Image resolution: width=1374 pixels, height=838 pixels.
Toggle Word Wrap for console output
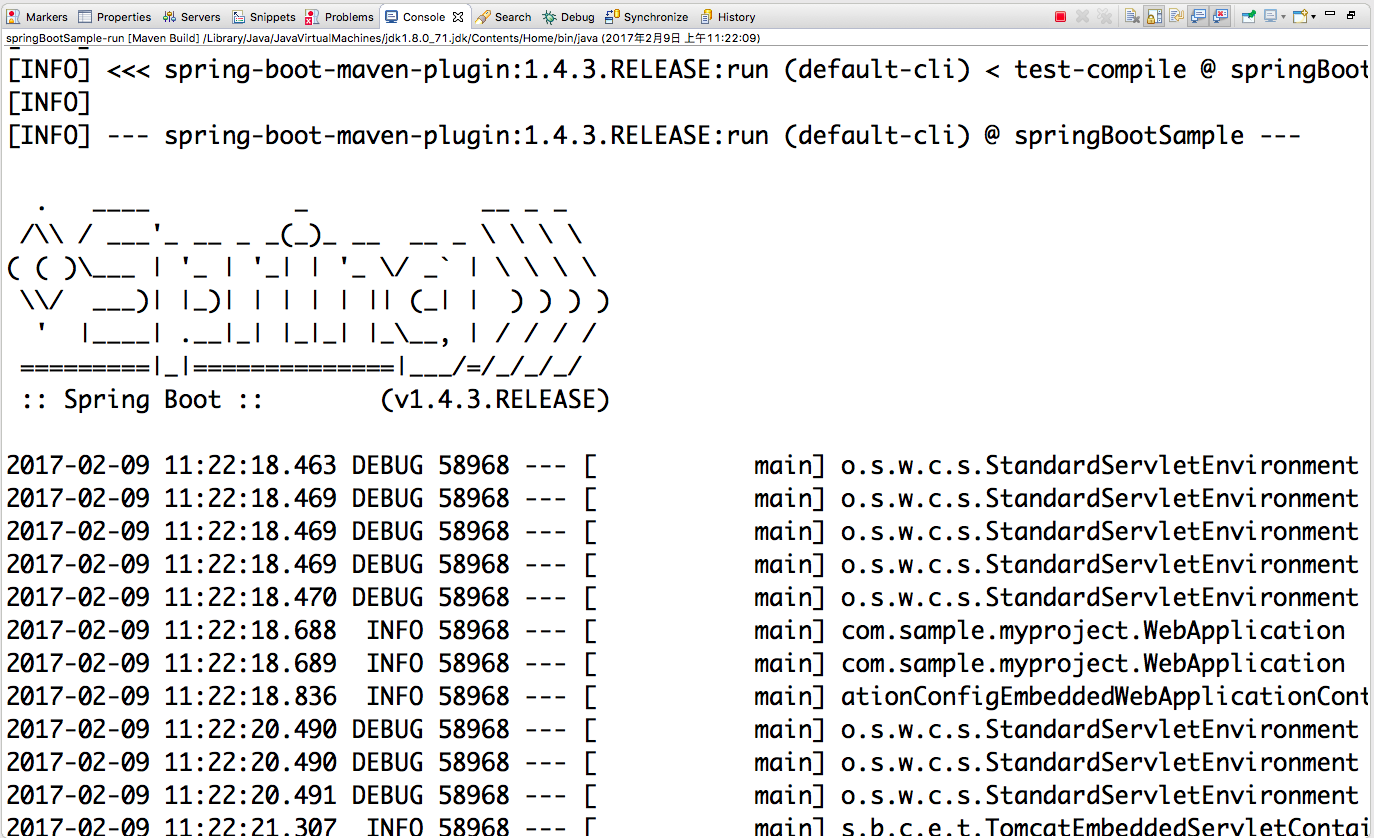pos(1176,16)
